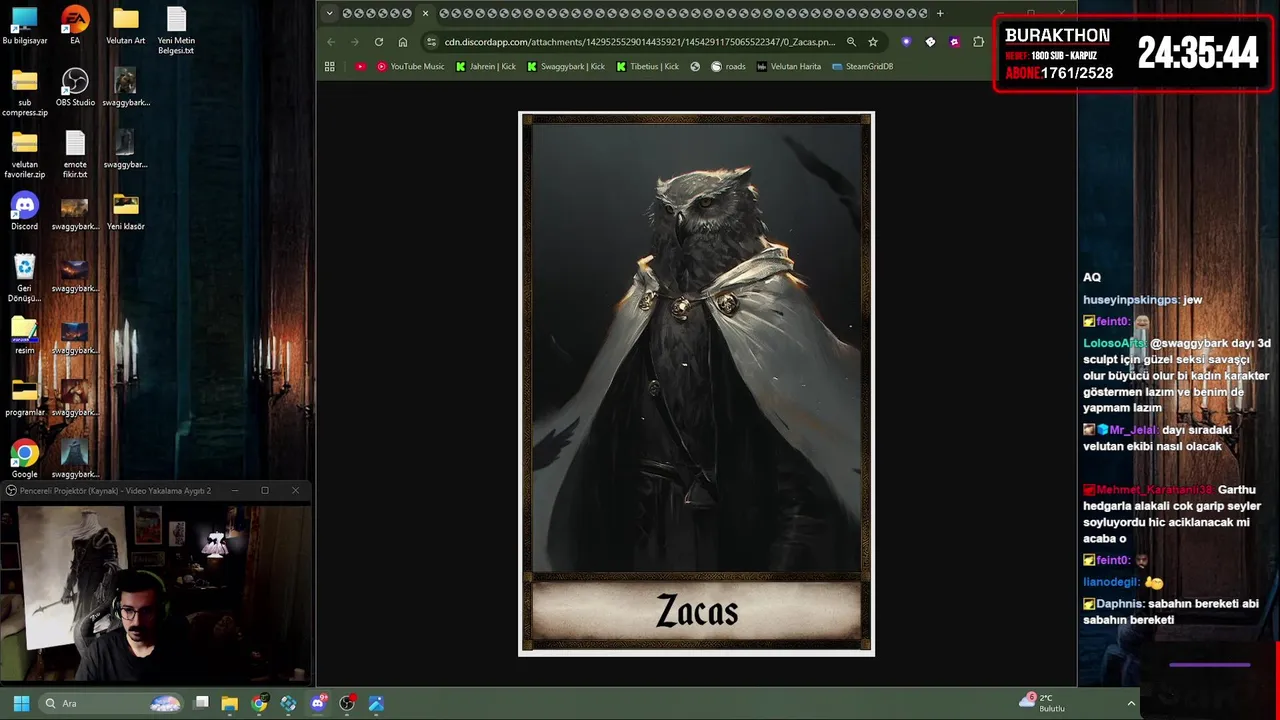Viewport: 1280px width, 720px height.
Task: Open the resim folder on desktop
Action: 25,336
